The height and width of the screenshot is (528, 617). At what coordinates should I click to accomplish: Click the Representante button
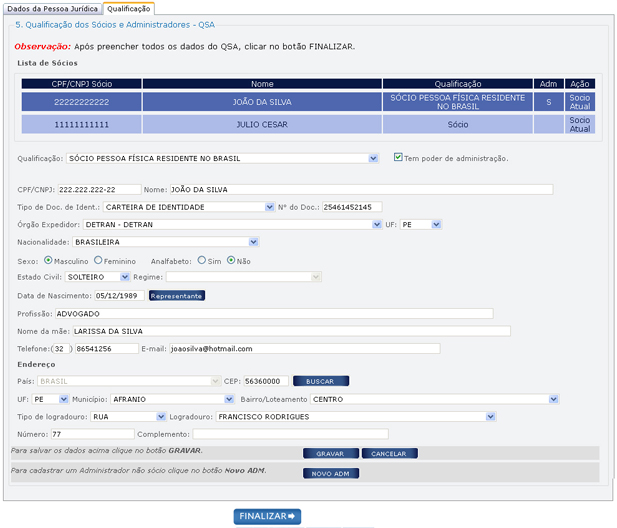(177, 296)
